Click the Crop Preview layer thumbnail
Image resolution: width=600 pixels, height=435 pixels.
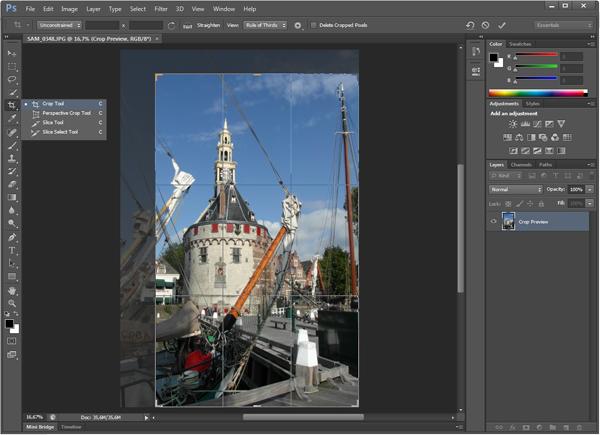pos(508,221)
